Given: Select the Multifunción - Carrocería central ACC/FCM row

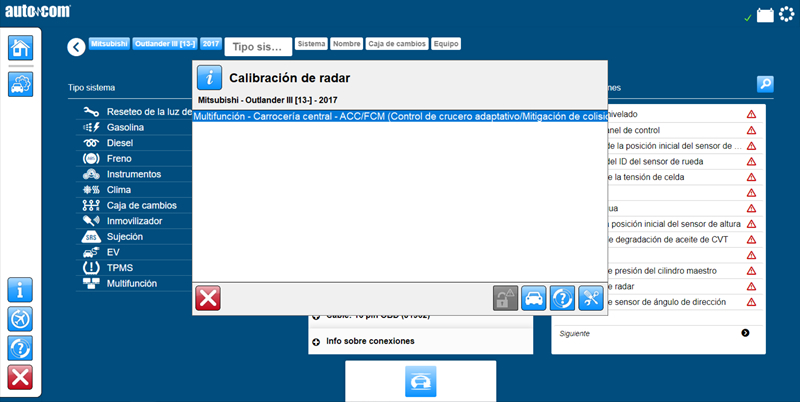Looking at the screenshot, I should pyautogui.click(x=400, y=116).
